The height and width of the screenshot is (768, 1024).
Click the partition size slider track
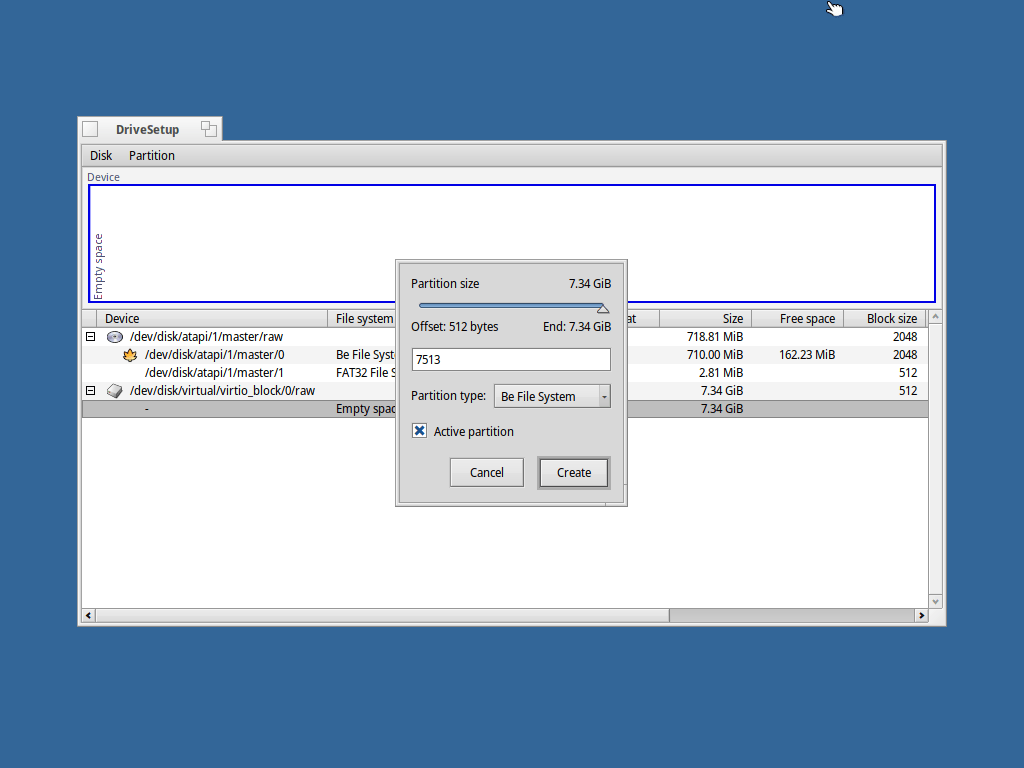[x=509, y=305]
